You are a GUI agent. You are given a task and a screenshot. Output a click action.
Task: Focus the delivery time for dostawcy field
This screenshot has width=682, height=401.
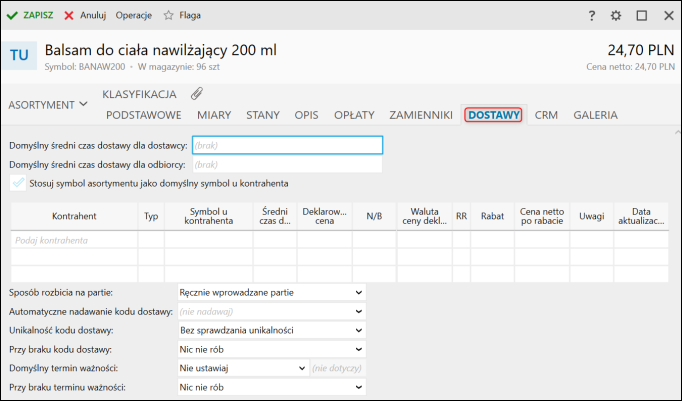[x=288, y=145]
